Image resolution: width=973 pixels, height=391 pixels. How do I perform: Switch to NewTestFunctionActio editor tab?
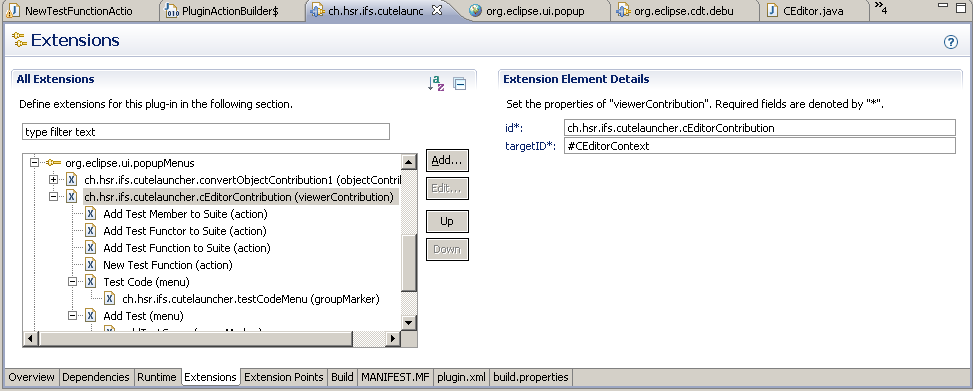(x=79, y=11)
